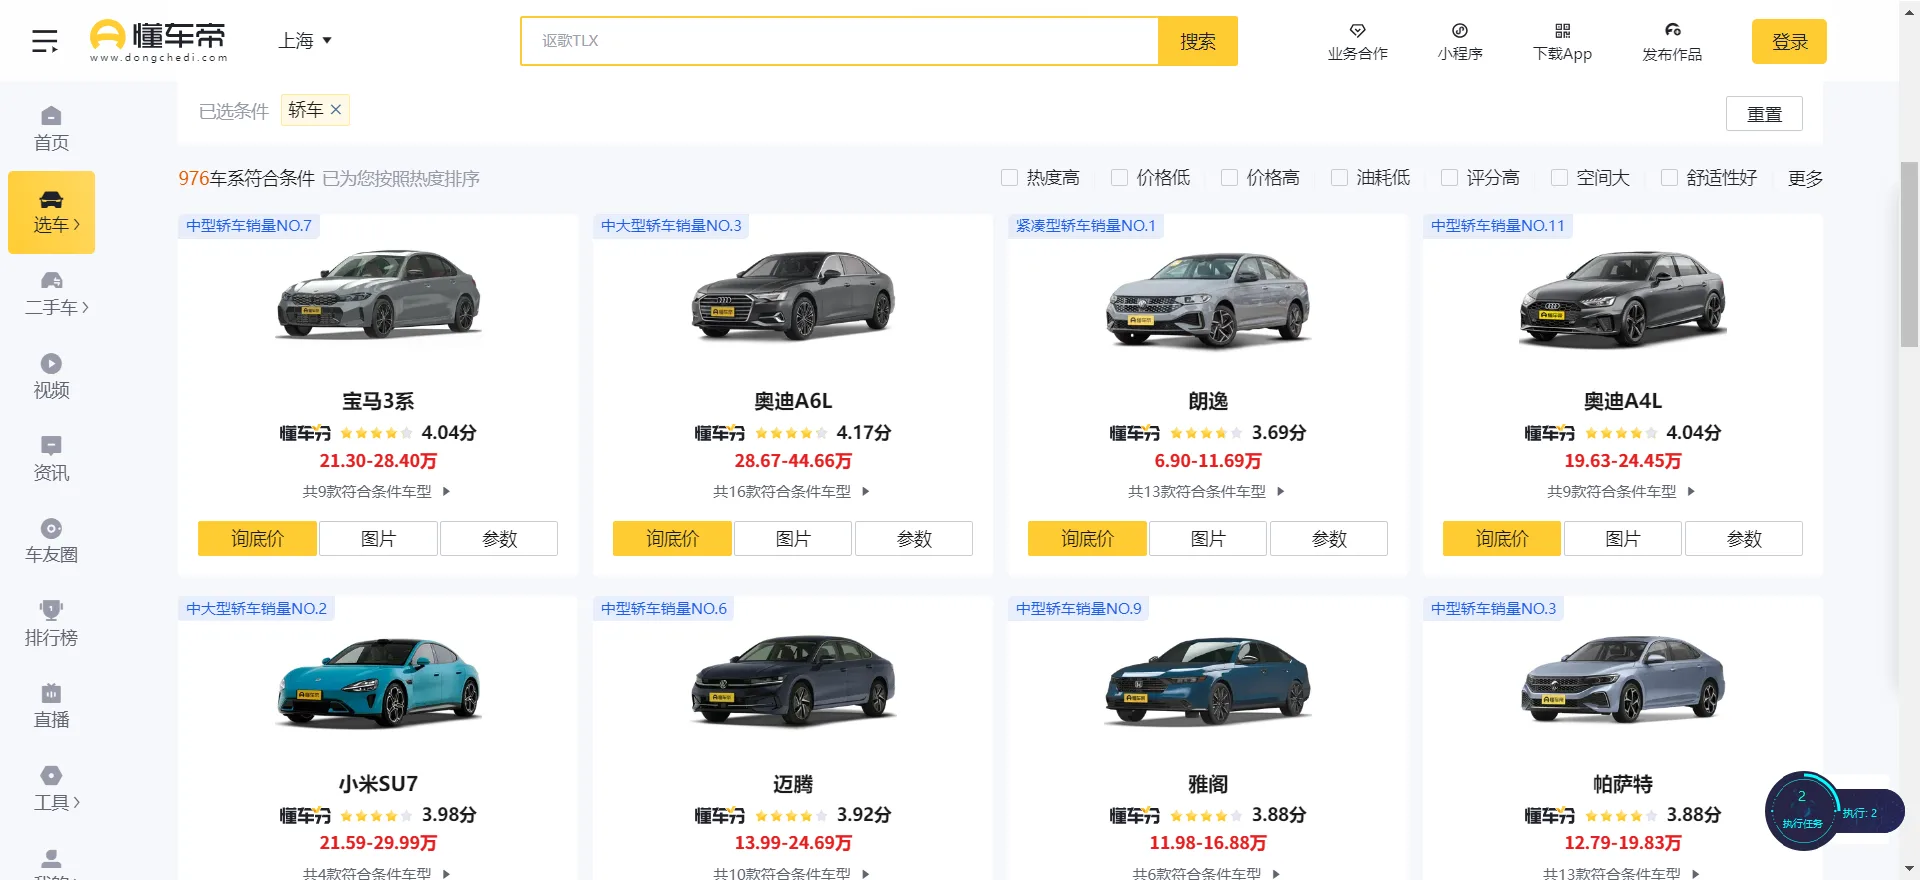Click 登录 button
This screenshot has height=880, width=1920.
click(1789, 41)
